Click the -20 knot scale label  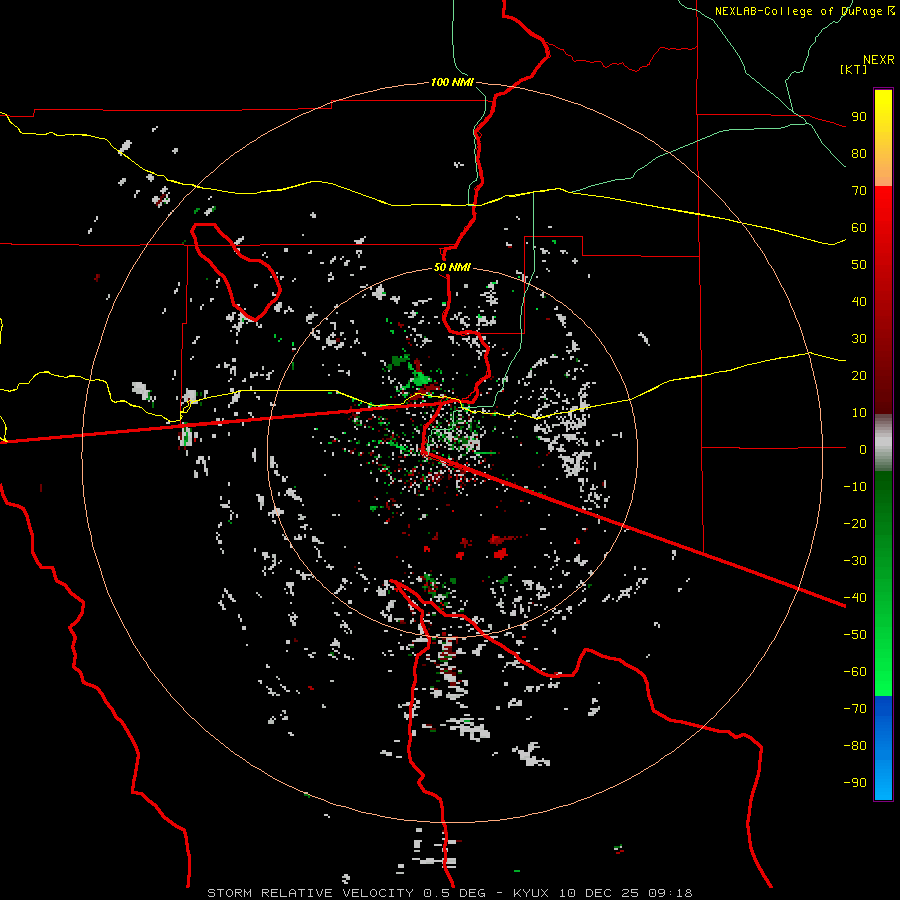pyautogui.click(x=855, y=524)
